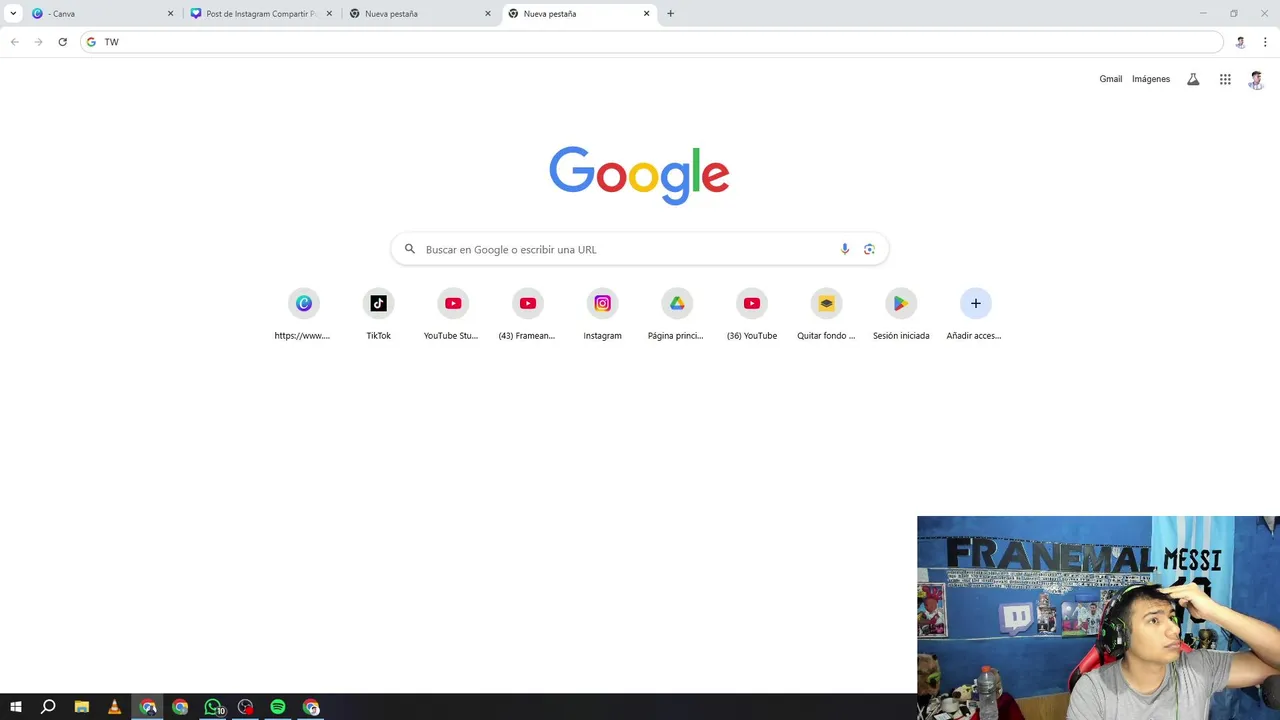Open the Gmail link
Image resolution: width=1280 pixels, height=720 pixels.
pyautogui.click(x=1111, y=79)
